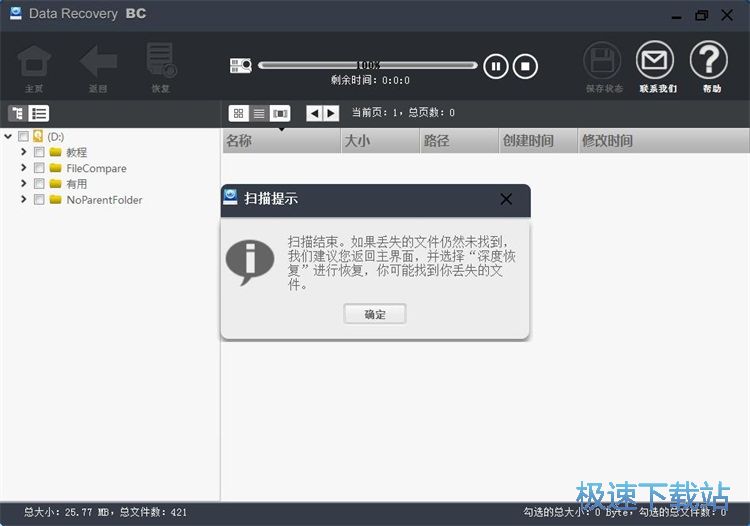The height and width of the screenshot is (526, 750).
Task: Close the Data Recovery window
Action: click(x=727, y=15)
